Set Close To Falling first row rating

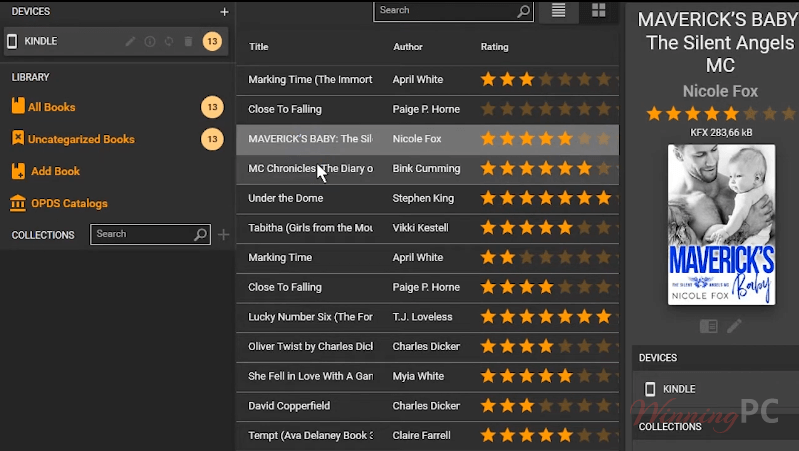point(549,109)
